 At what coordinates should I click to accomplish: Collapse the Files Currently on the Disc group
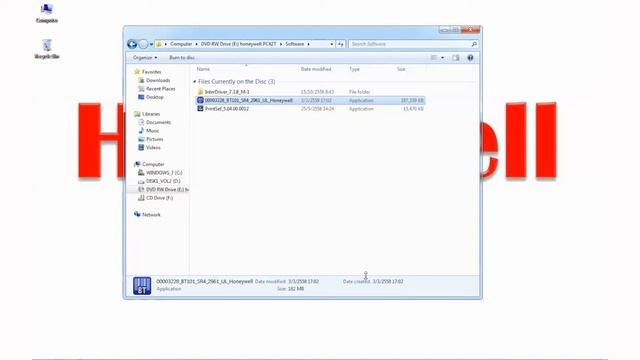[x=194, y=82]
